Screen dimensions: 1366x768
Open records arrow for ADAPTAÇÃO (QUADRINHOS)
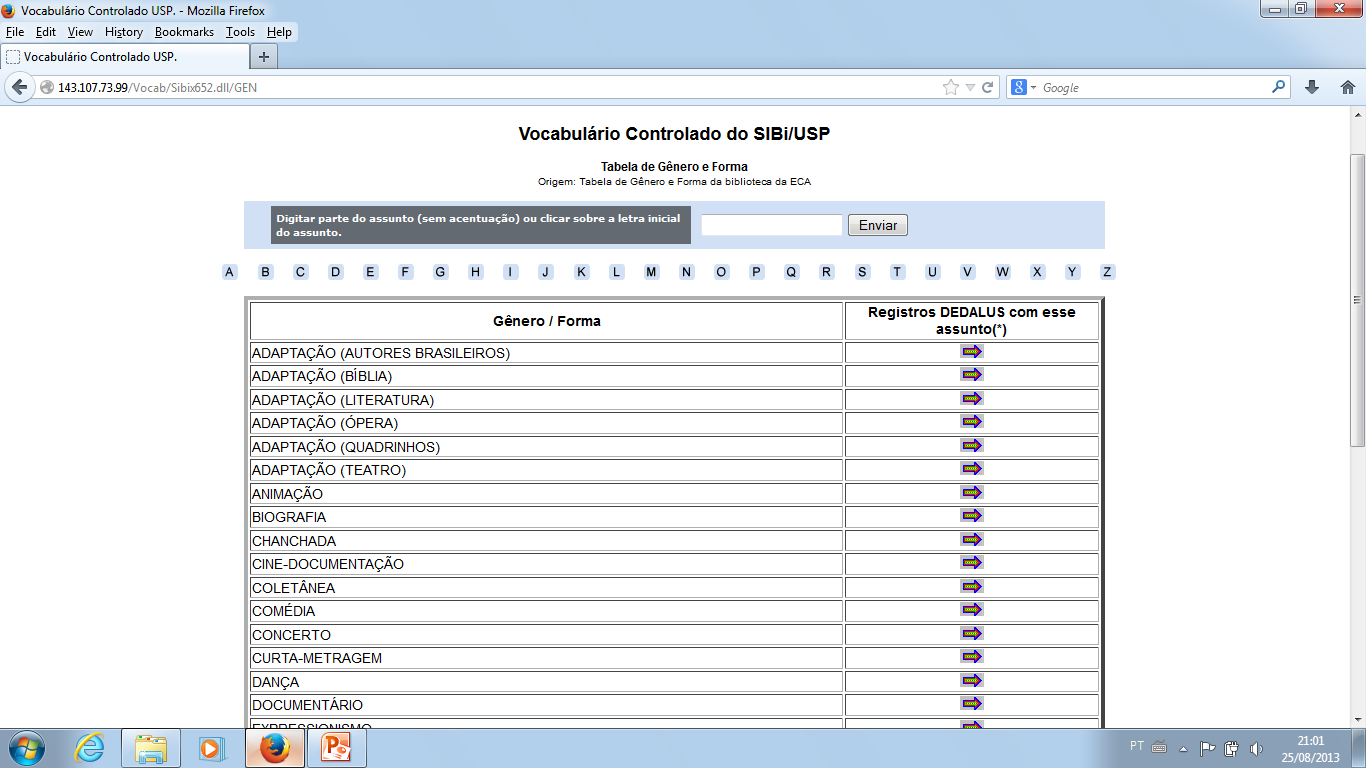[x=972, y=445]
